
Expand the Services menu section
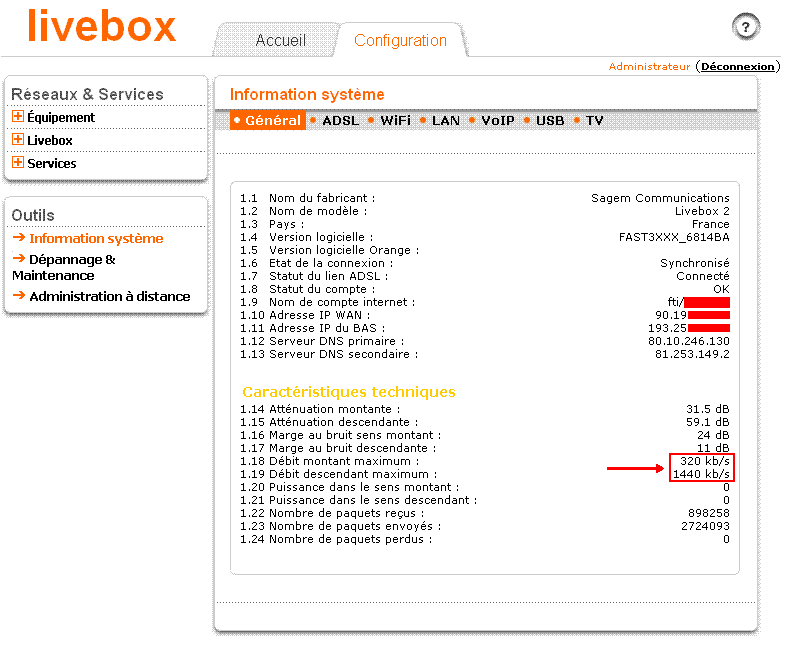[x=18, y=163]
